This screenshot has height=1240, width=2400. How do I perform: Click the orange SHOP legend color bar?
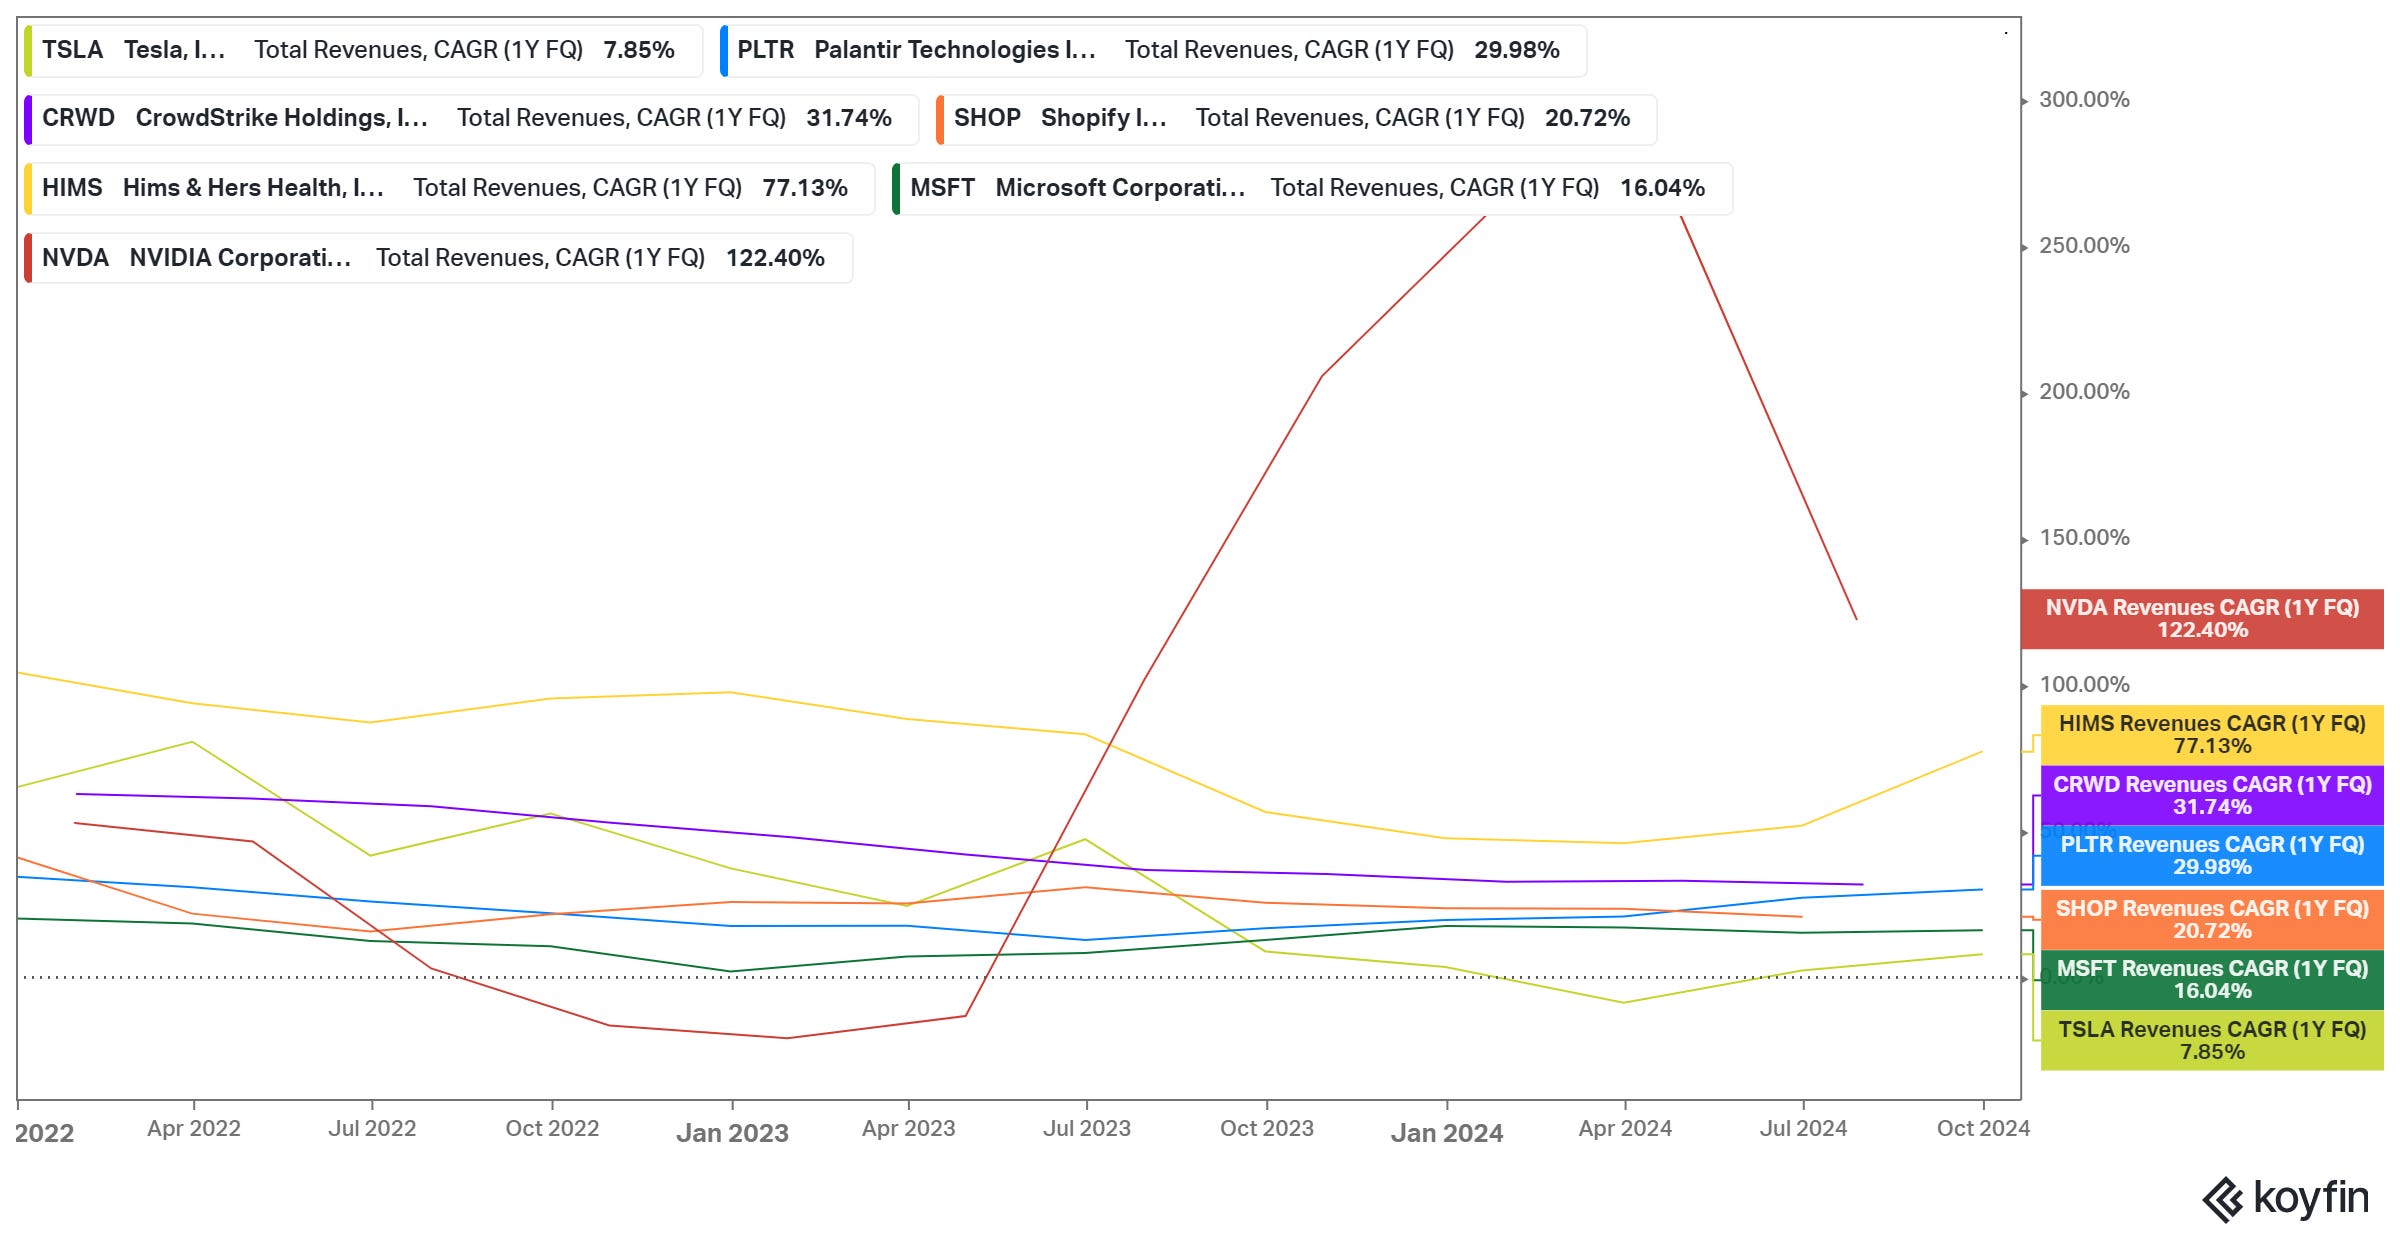click(x=940, y=119)
